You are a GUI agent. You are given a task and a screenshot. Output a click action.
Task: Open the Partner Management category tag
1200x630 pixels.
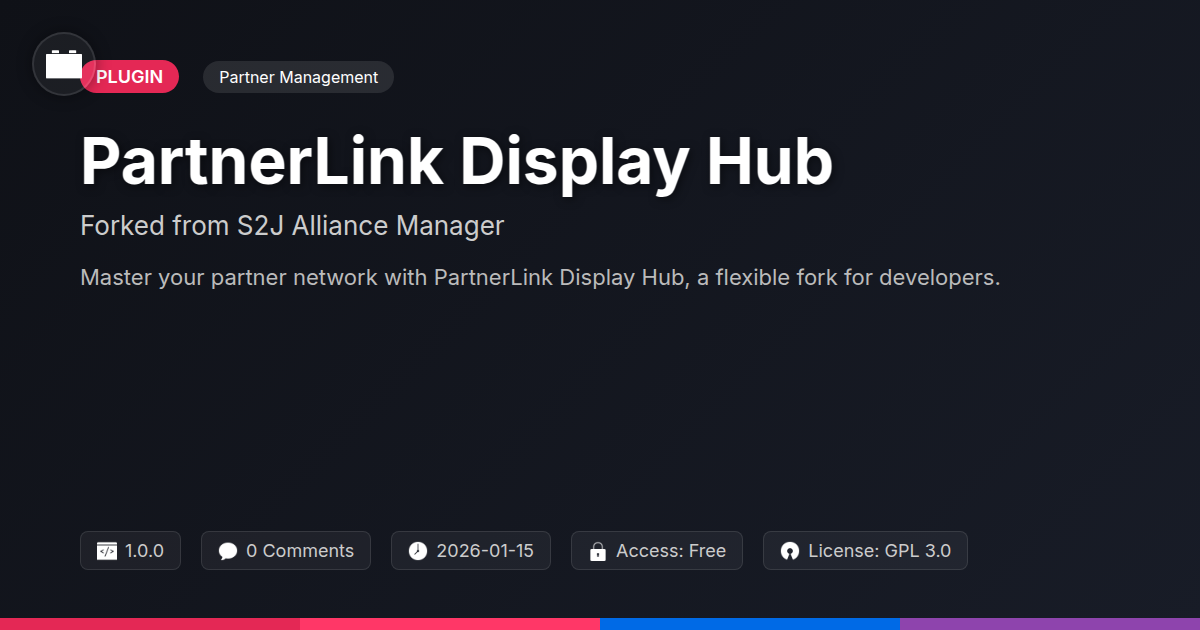(x=298, y=77)
